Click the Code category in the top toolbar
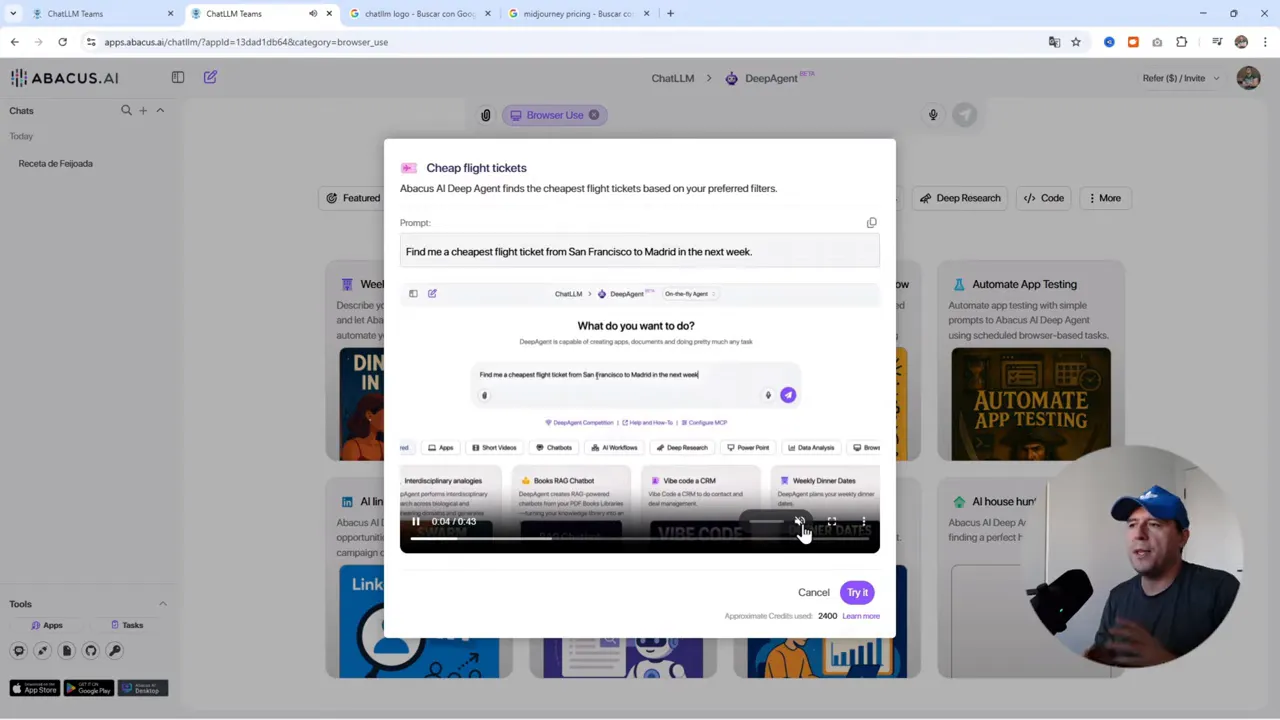Viewport: 1280px width, 720px height. click(x=1044, y=197)
